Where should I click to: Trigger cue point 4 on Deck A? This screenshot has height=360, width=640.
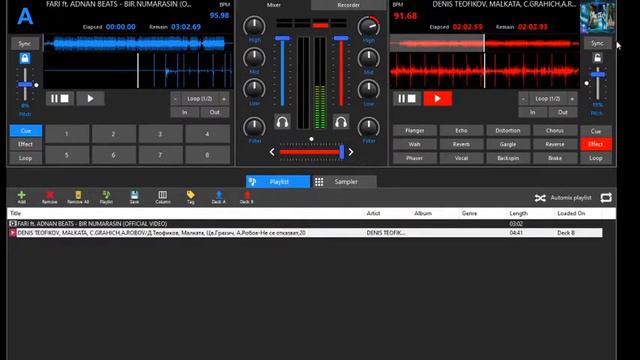point(207,134)
